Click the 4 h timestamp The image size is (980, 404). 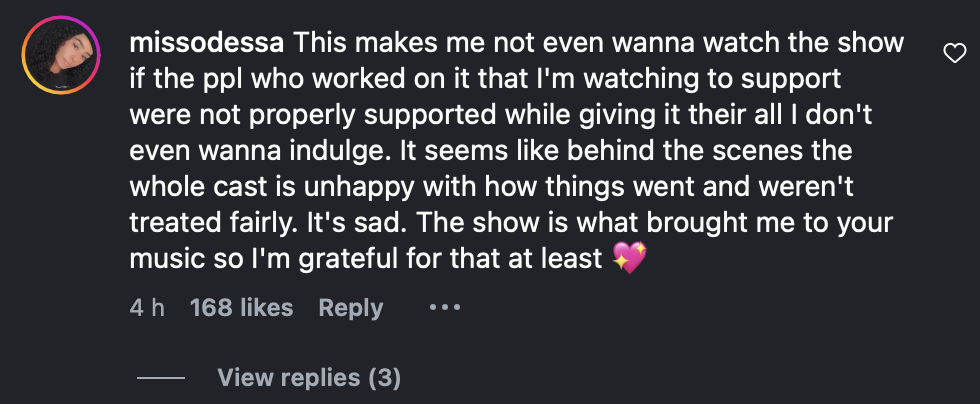click(146, 308)
